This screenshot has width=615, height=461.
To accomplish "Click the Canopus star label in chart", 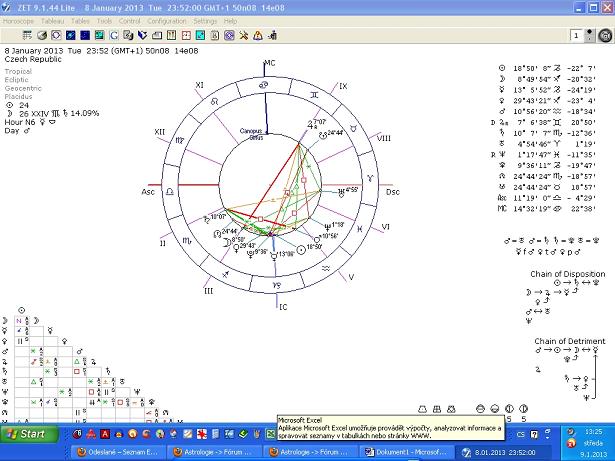I will click(251, 131).
